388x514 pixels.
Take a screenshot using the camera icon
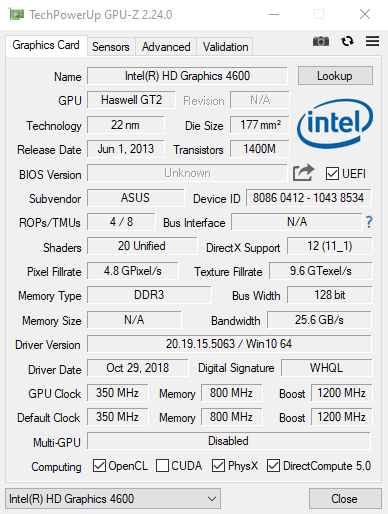(321, 41)
